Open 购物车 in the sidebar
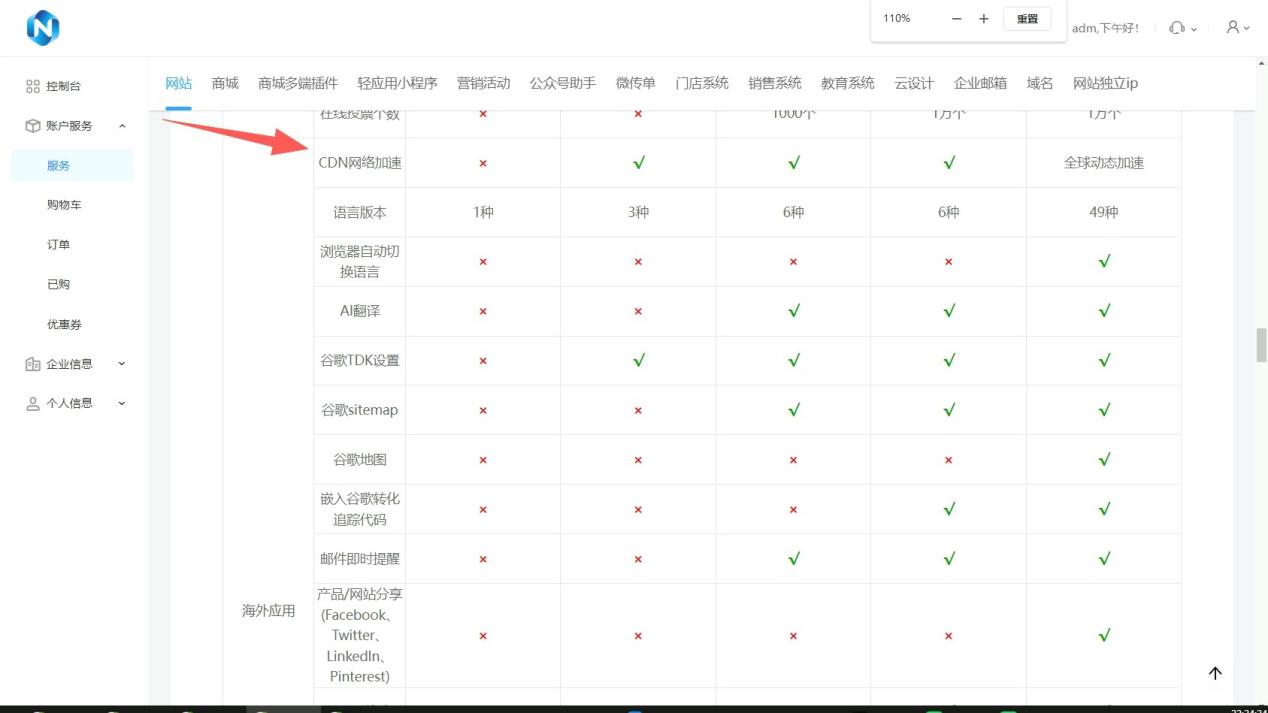1268x713 pixels. [64, 205]
